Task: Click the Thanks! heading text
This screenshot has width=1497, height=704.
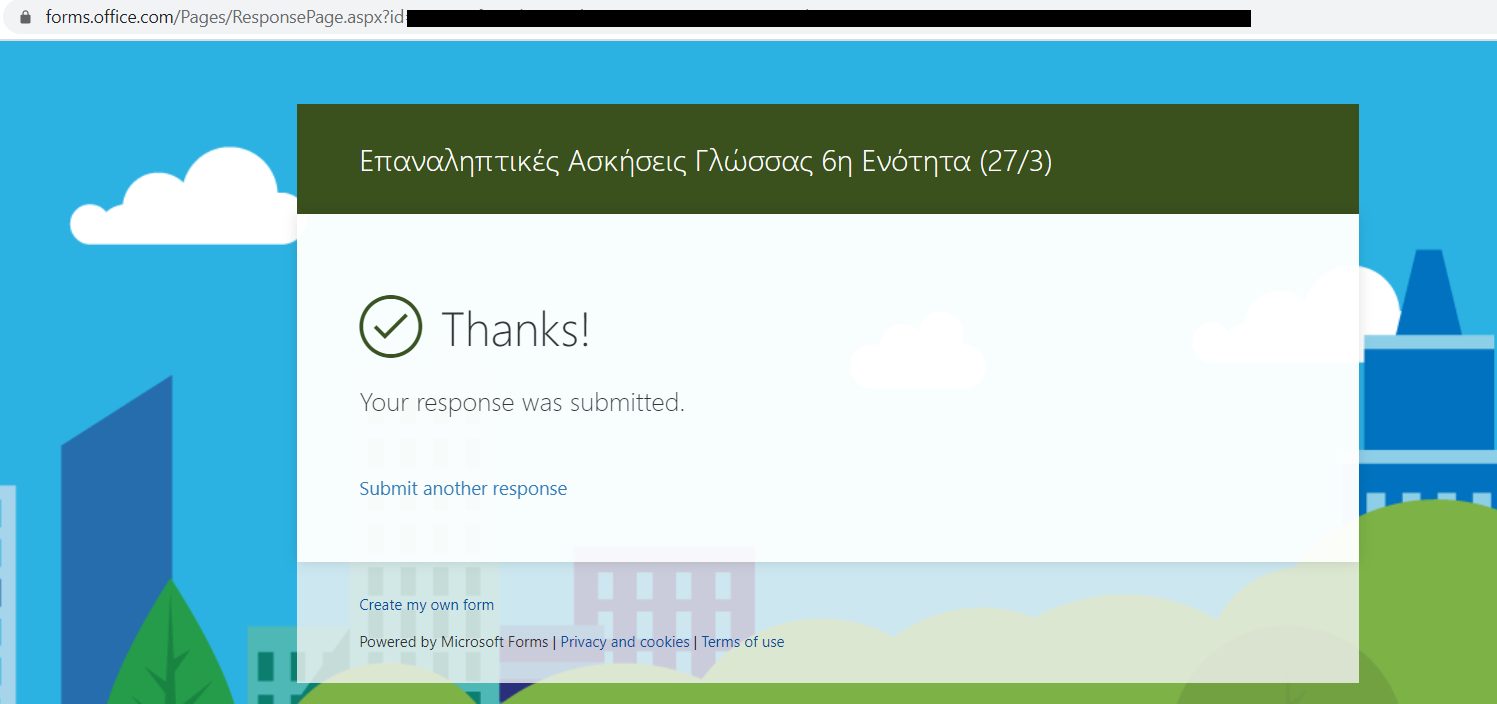Action: pyautogui.click(x=516, y=329)
